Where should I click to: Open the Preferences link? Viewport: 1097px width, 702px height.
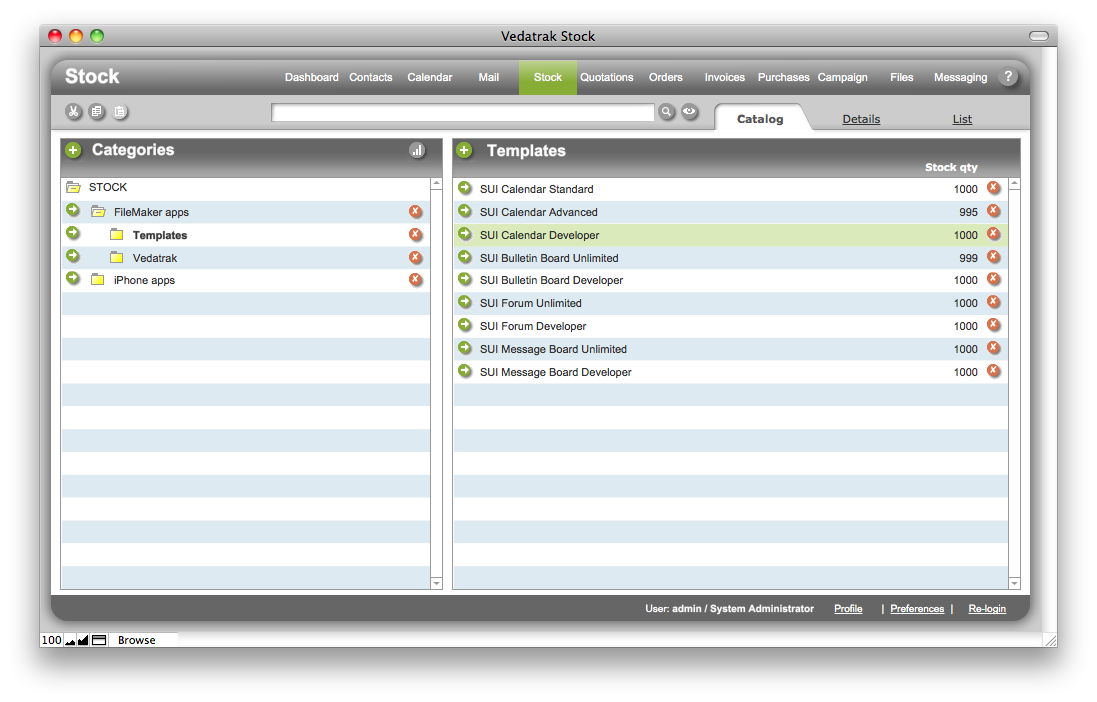coord(917,608)
